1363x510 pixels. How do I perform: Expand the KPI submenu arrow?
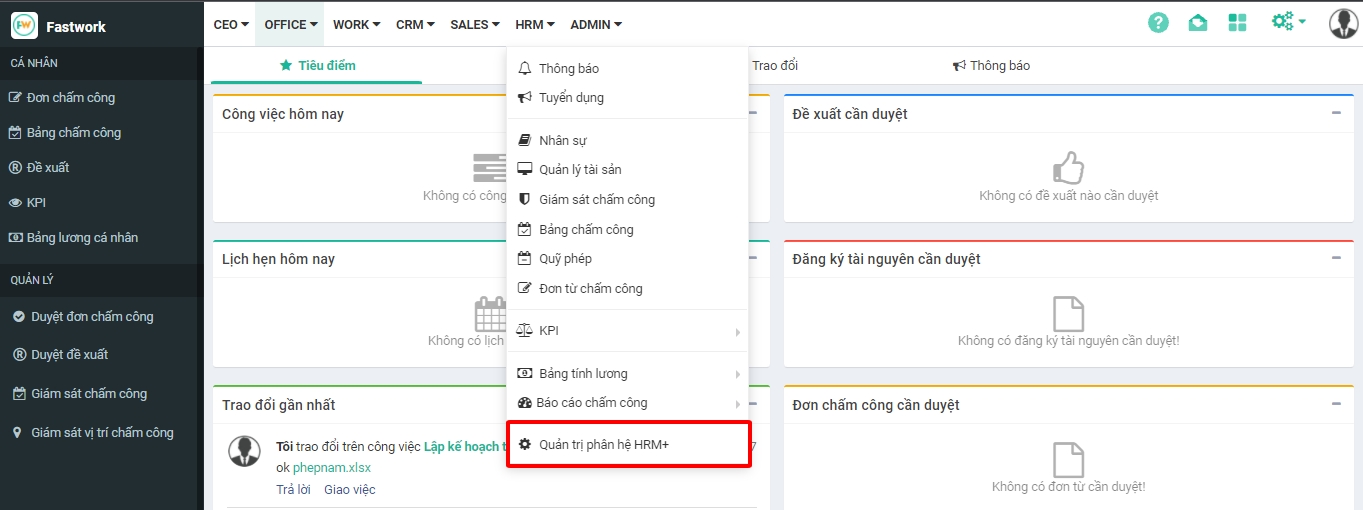point(737,331)
